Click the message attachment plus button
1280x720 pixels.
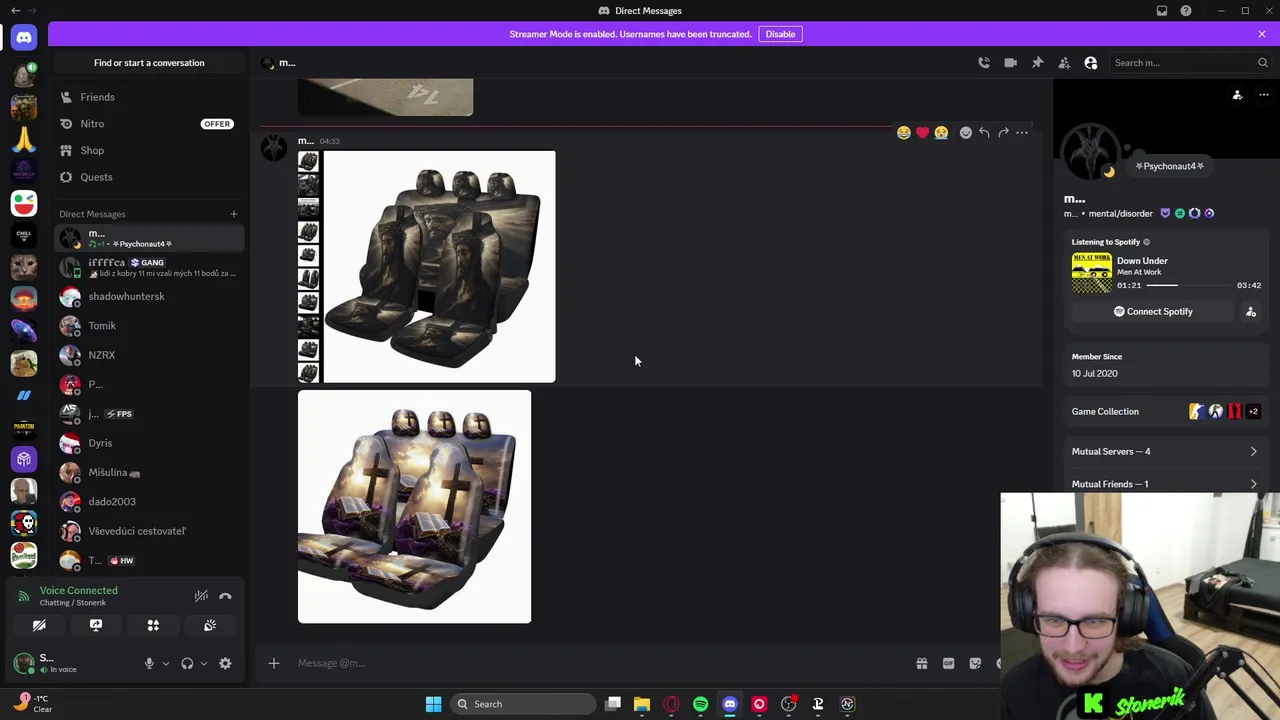click(273, 663)
